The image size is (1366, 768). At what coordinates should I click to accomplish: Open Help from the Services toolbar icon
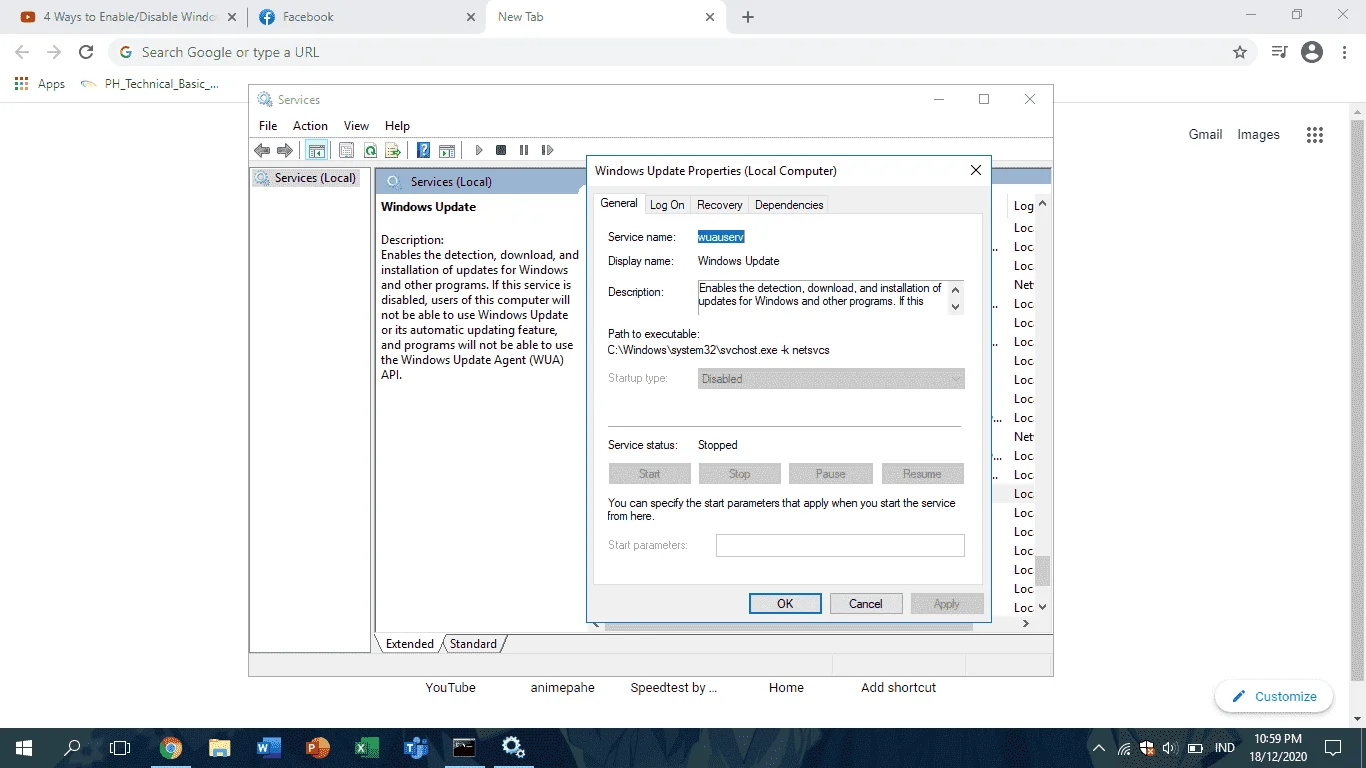pyautogui.click(x=423, y=150)
